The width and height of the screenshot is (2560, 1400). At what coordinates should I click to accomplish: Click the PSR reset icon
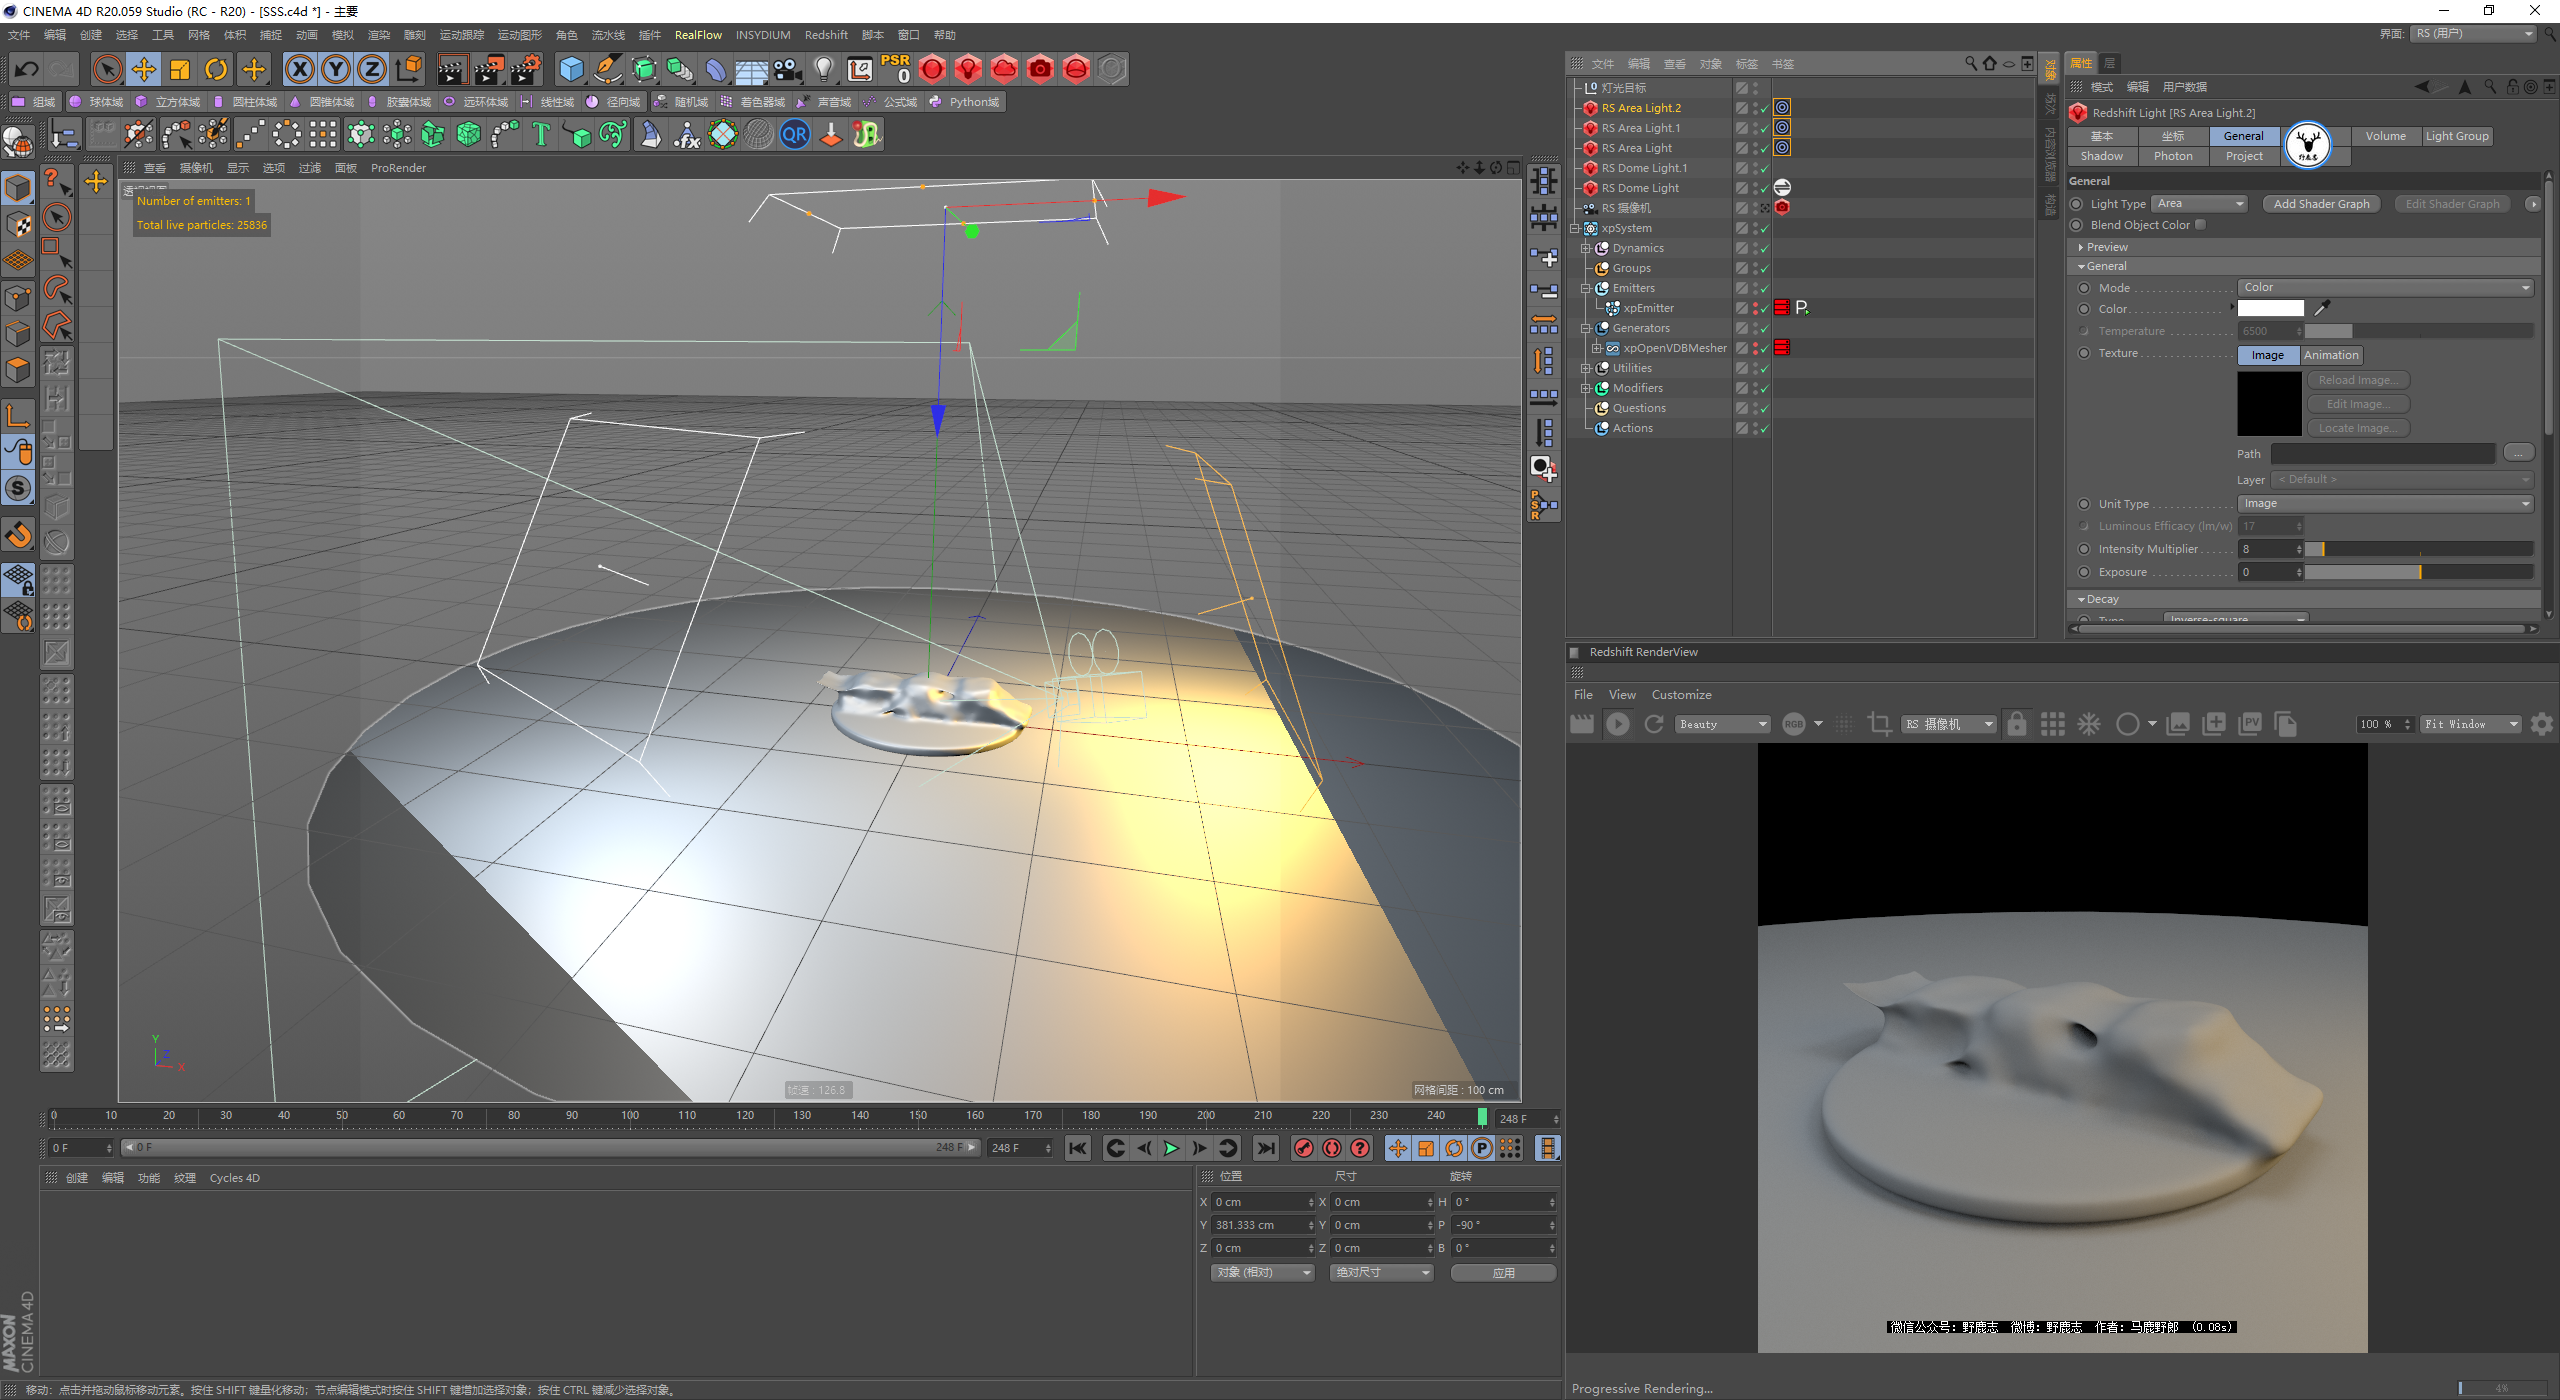[895, 69]
